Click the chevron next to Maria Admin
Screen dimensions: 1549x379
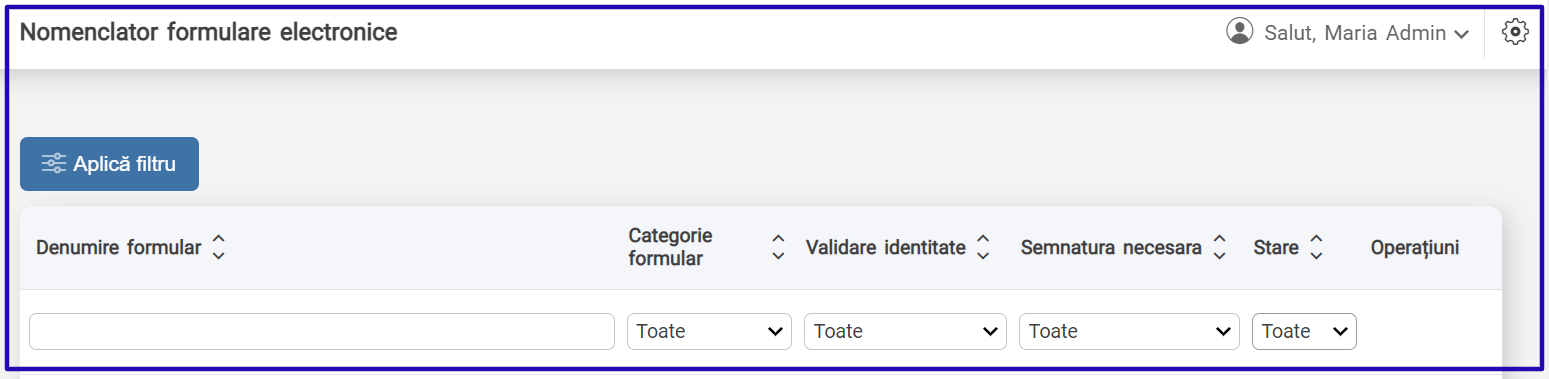tap(1461, 35)
